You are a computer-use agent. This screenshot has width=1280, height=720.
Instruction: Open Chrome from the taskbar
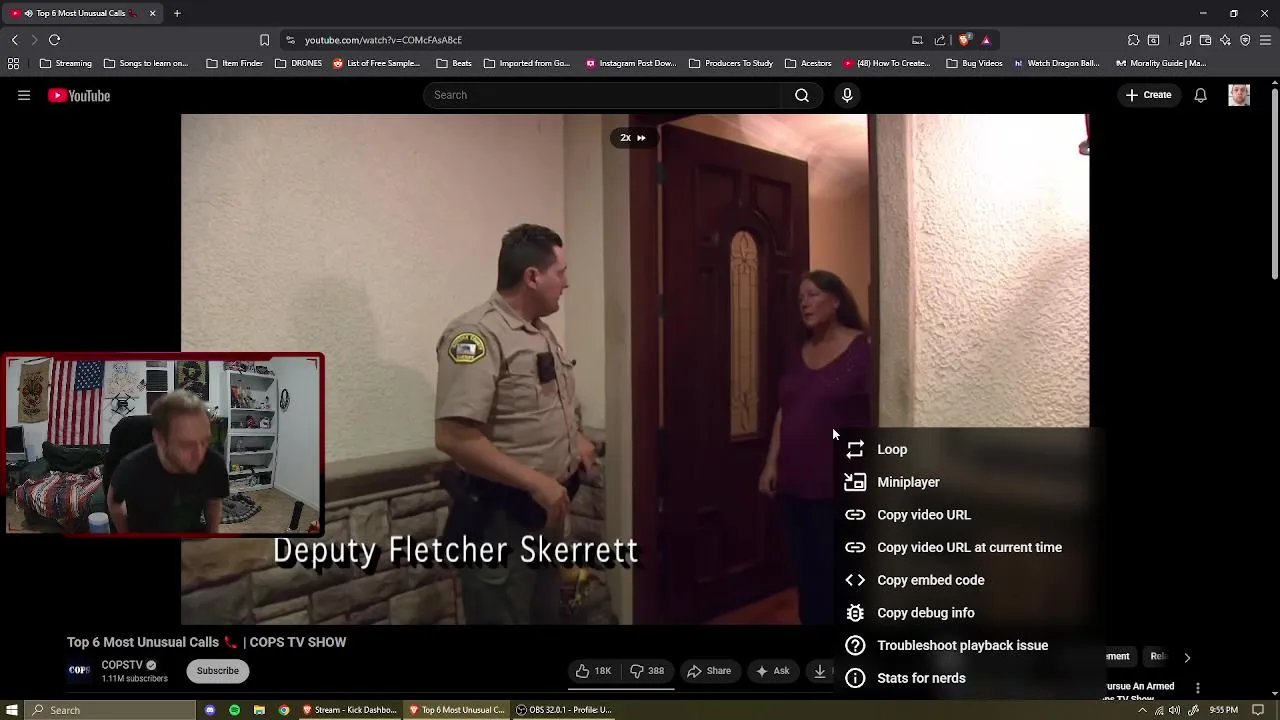[x=284, y=710]
